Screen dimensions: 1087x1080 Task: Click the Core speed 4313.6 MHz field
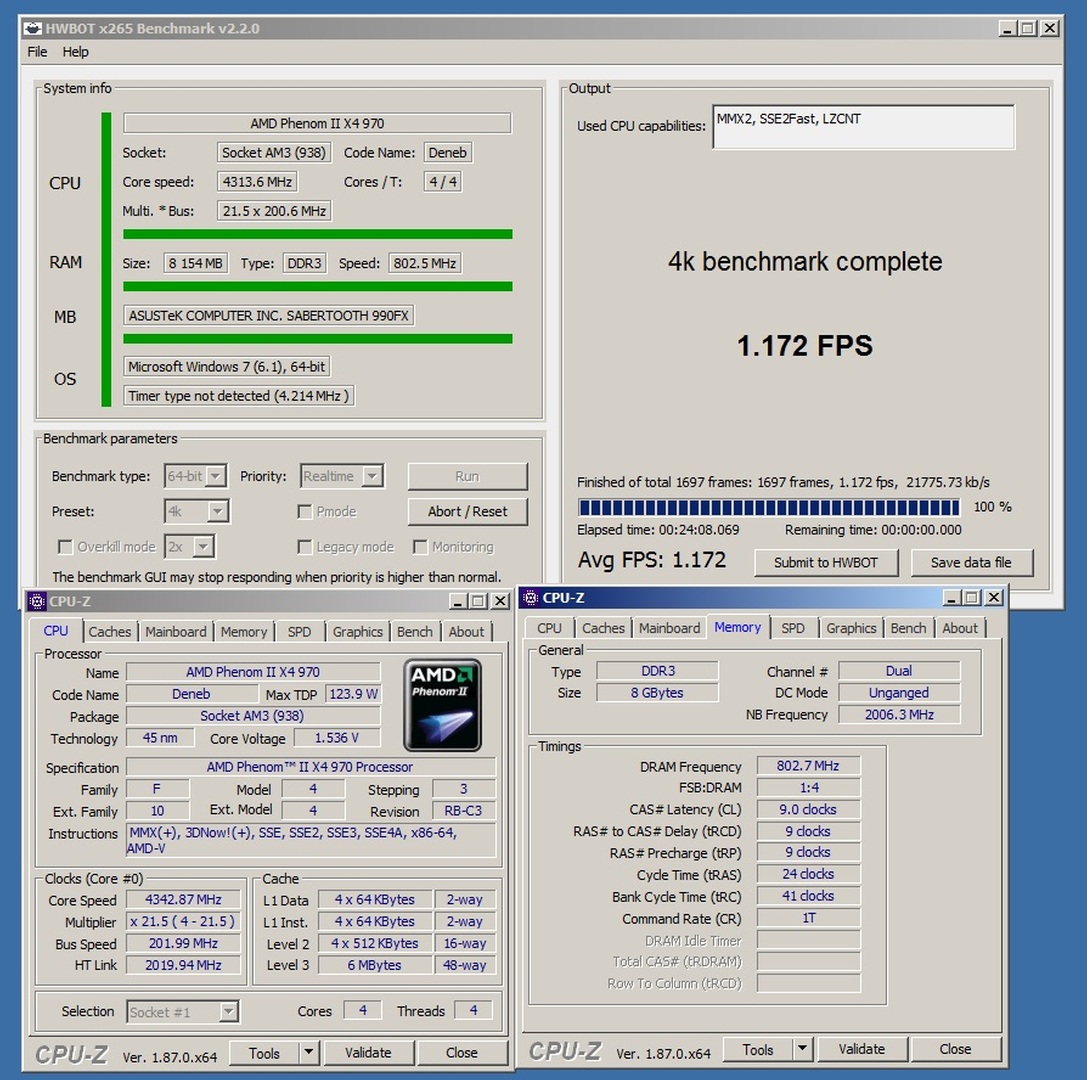click(257, 182)
